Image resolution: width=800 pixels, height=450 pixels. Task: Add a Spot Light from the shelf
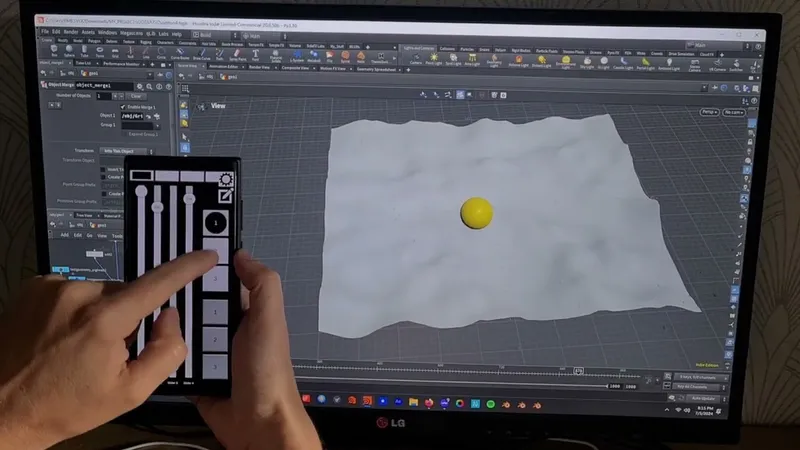point(453,60)
